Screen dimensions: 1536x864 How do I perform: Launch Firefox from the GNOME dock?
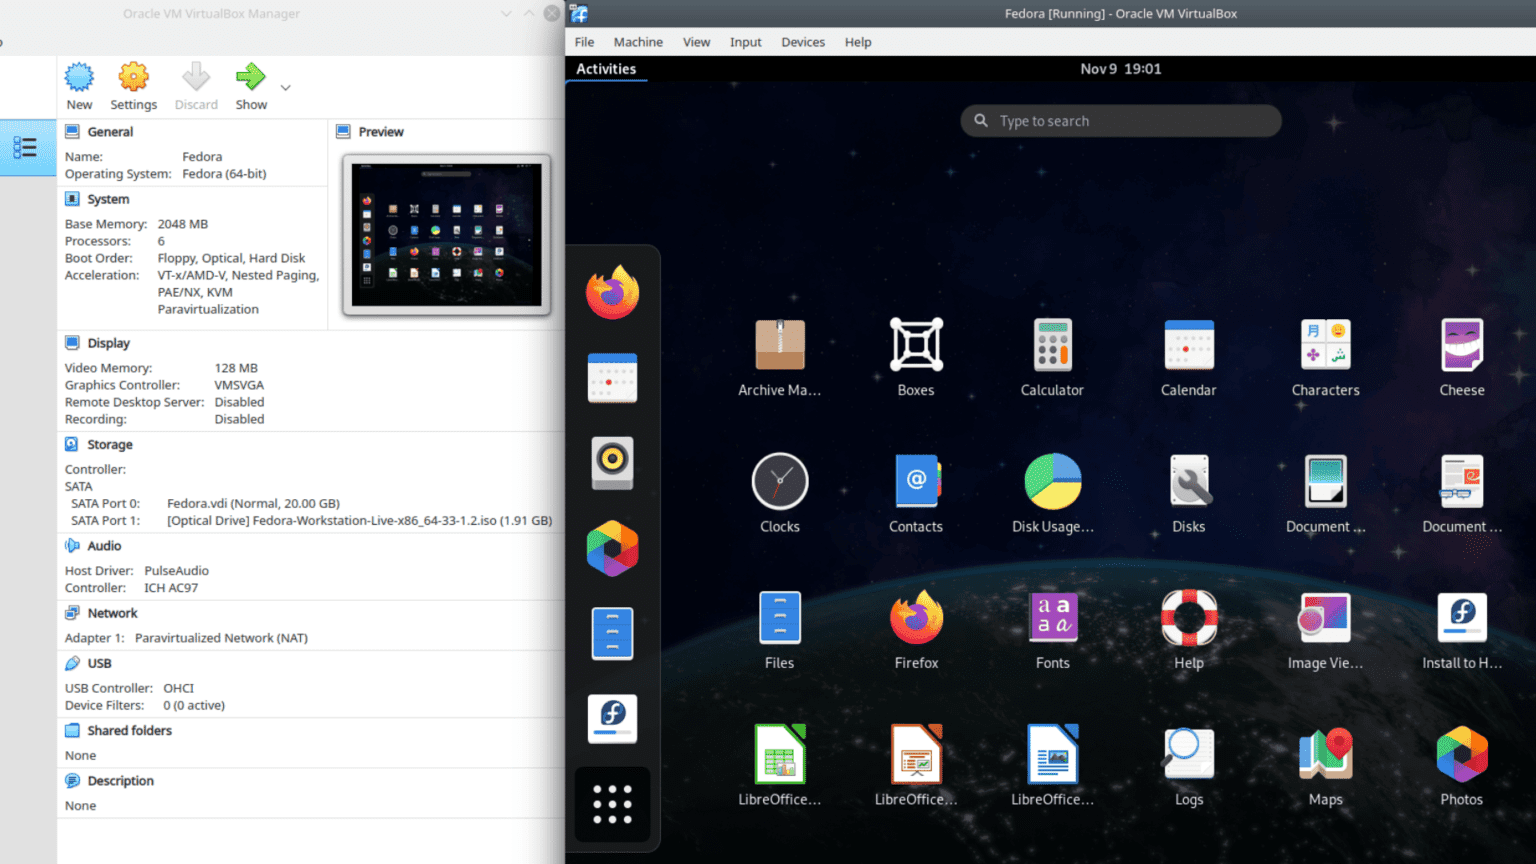pos(612,292)
